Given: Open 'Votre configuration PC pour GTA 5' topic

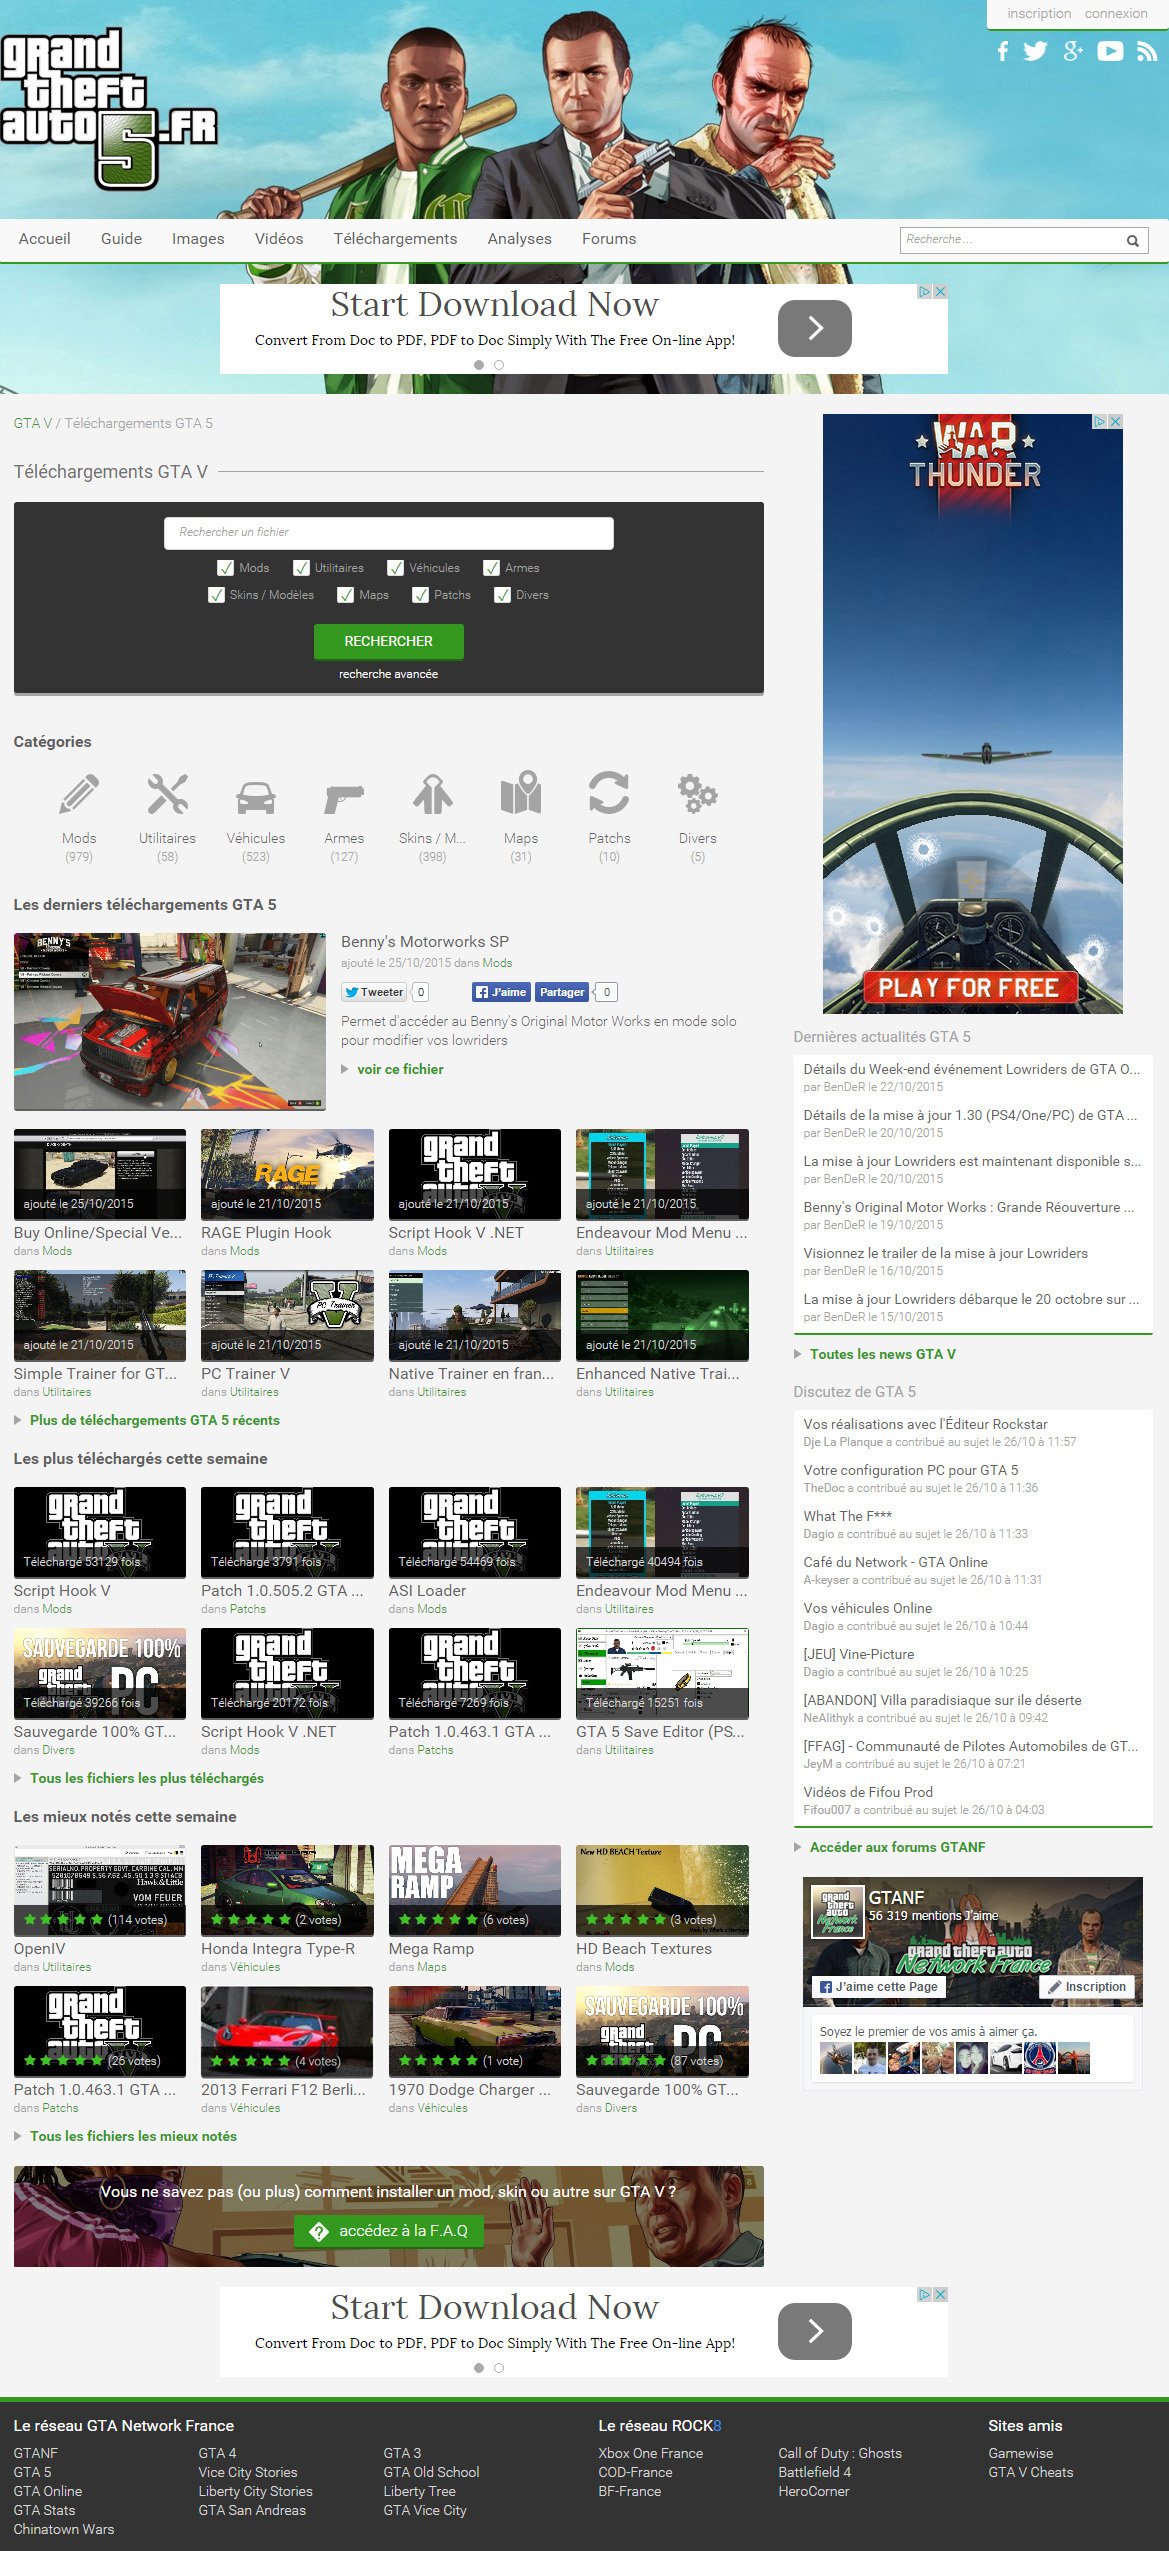Looking at the screenshot, I should (x=911, y=1470).
